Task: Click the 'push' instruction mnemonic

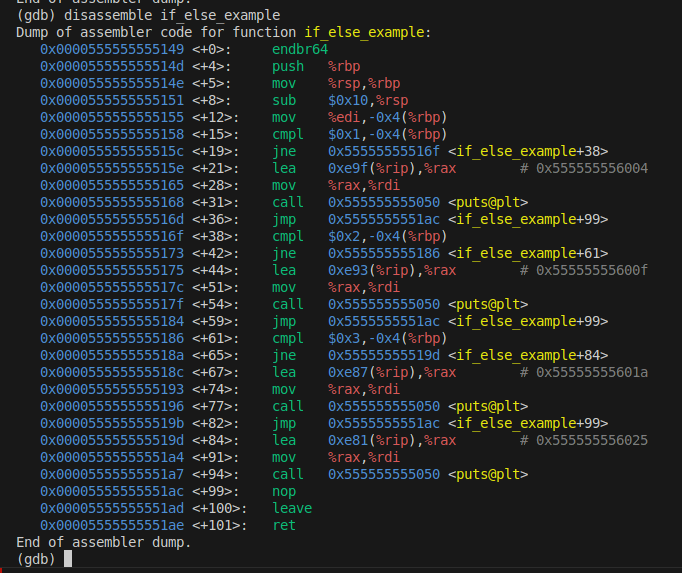Action: click(288, 66)
